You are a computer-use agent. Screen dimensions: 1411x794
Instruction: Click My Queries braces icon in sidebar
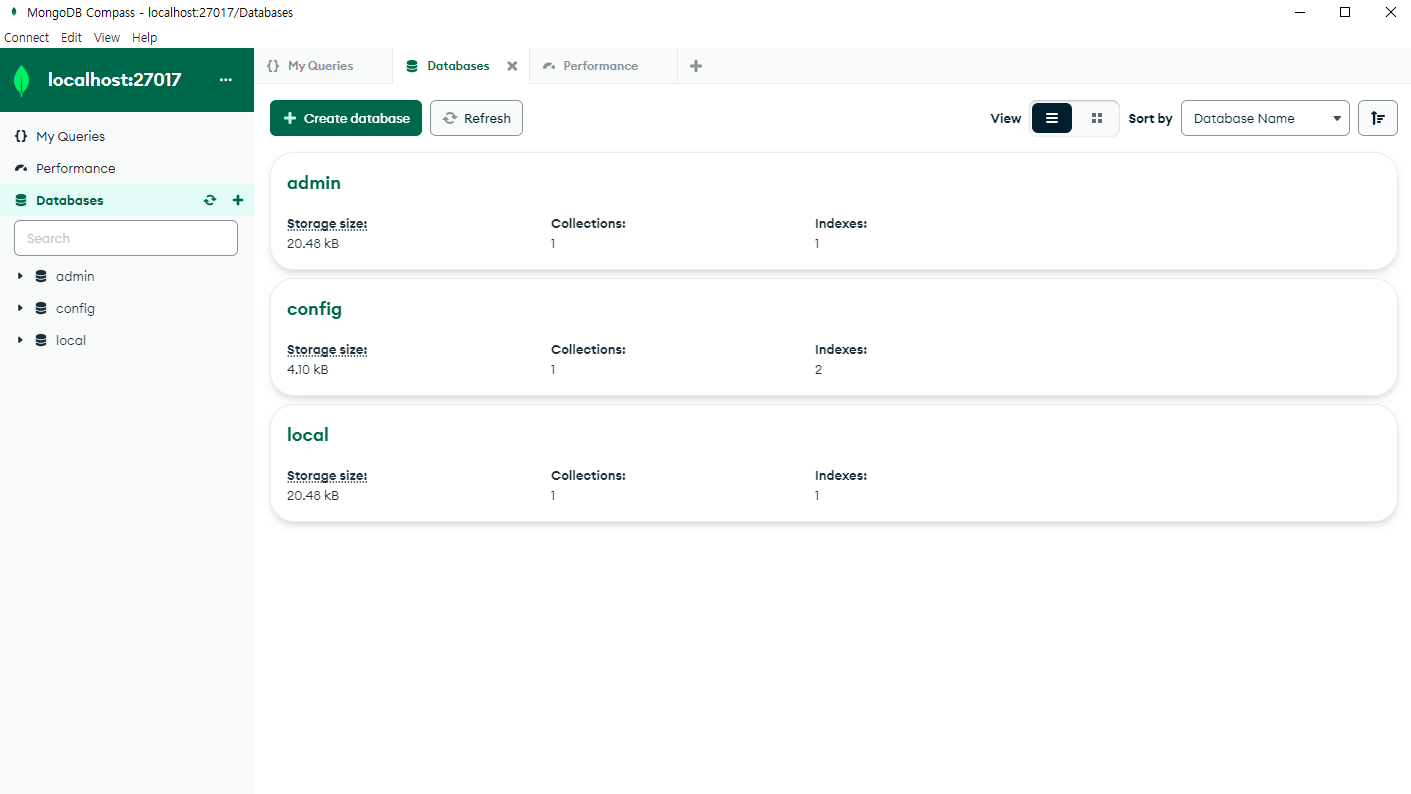[x=21, y=136]
